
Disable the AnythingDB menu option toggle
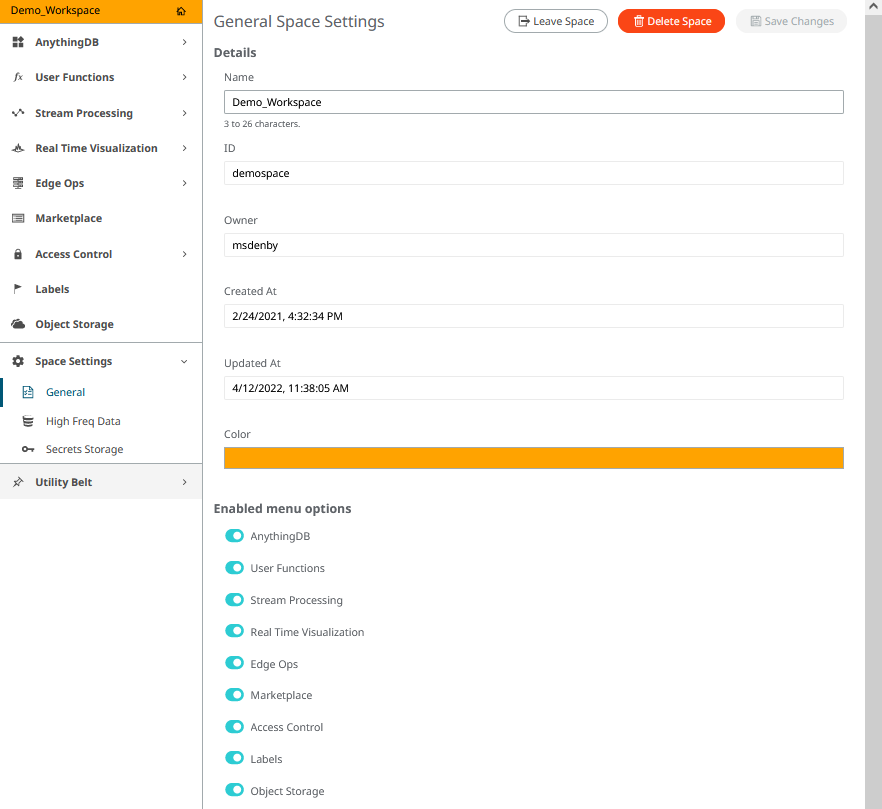pyautogui.click(x=234, y=536)
